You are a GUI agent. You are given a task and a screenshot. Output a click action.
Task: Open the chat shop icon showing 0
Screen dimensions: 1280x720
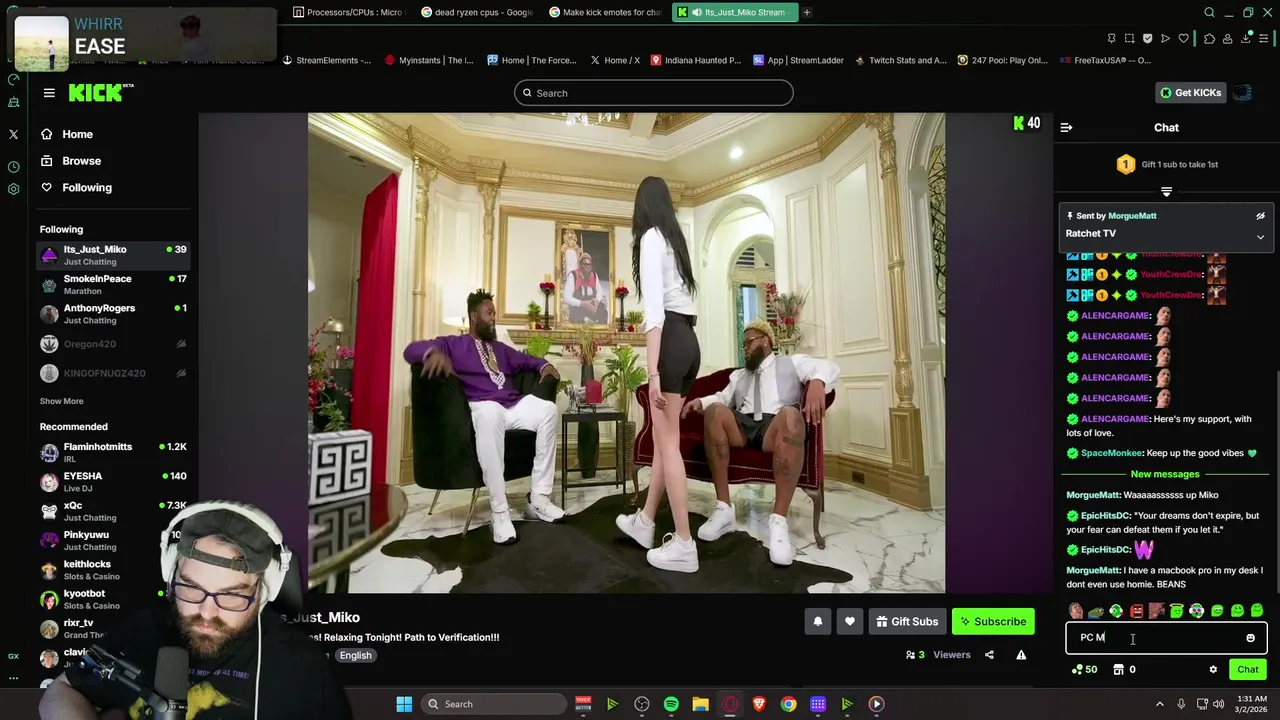(1124, 670)
